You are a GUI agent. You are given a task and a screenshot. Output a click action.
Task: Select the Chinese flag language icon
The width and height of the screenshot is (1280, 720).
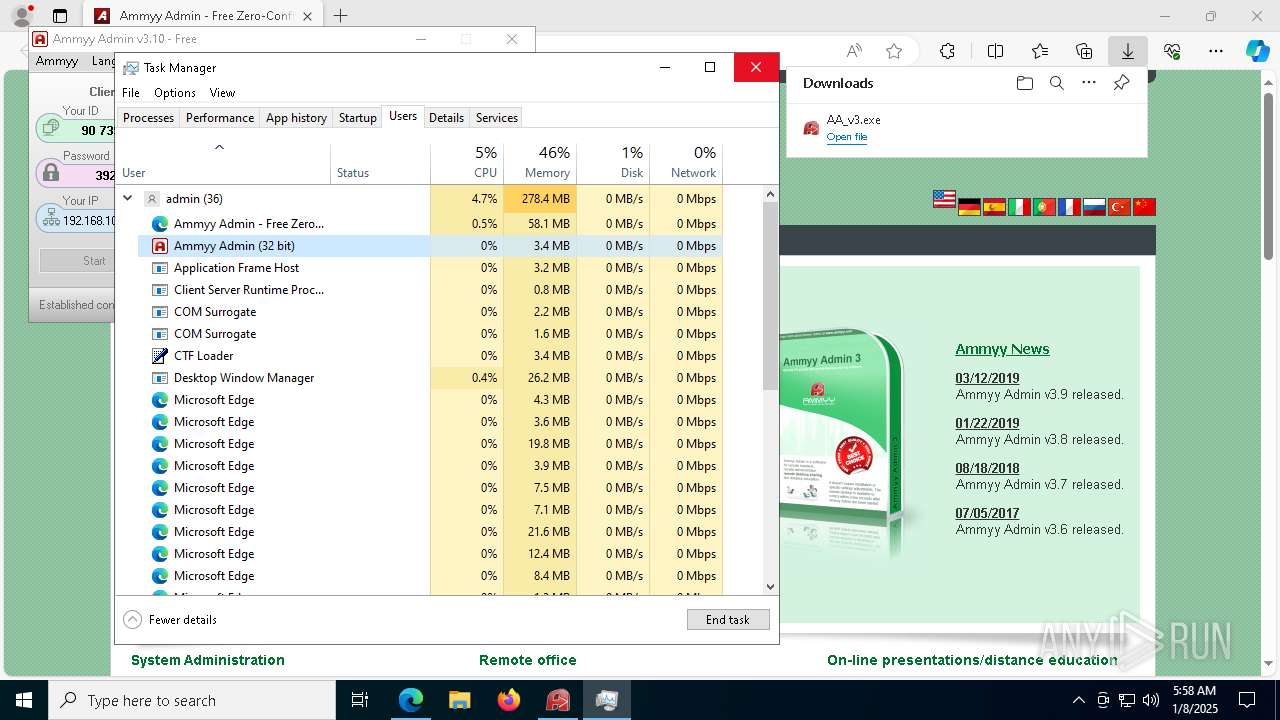(x=1144, y=207)
